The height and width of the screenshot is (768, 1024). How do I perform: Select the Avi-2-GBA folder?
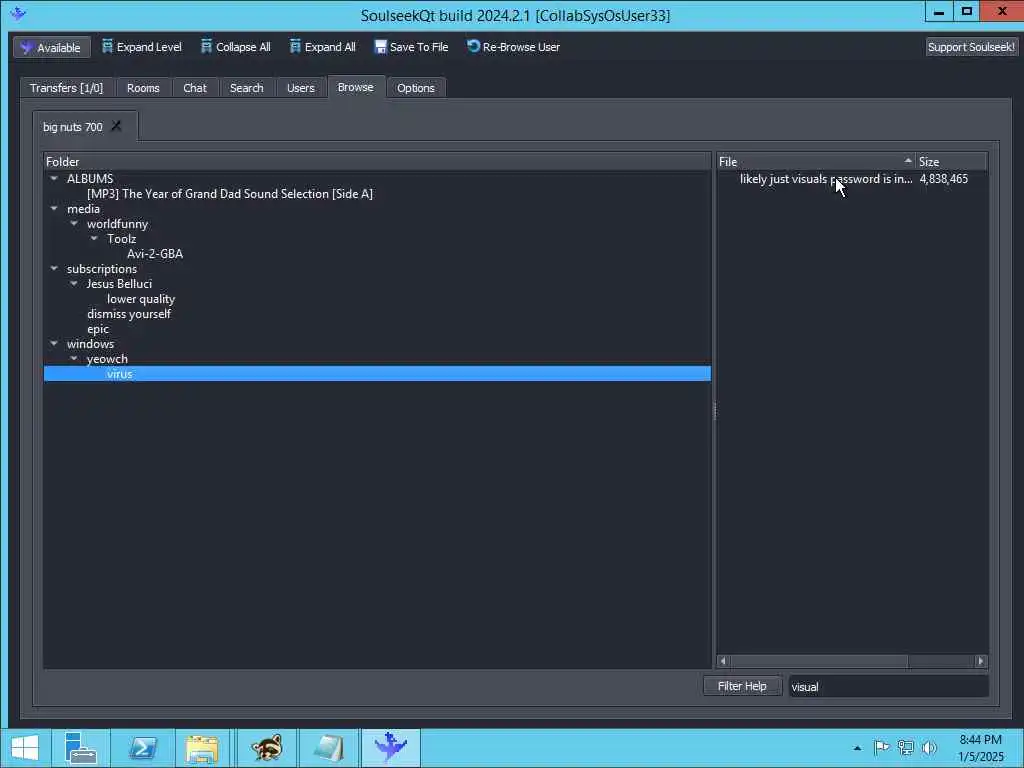155,253
